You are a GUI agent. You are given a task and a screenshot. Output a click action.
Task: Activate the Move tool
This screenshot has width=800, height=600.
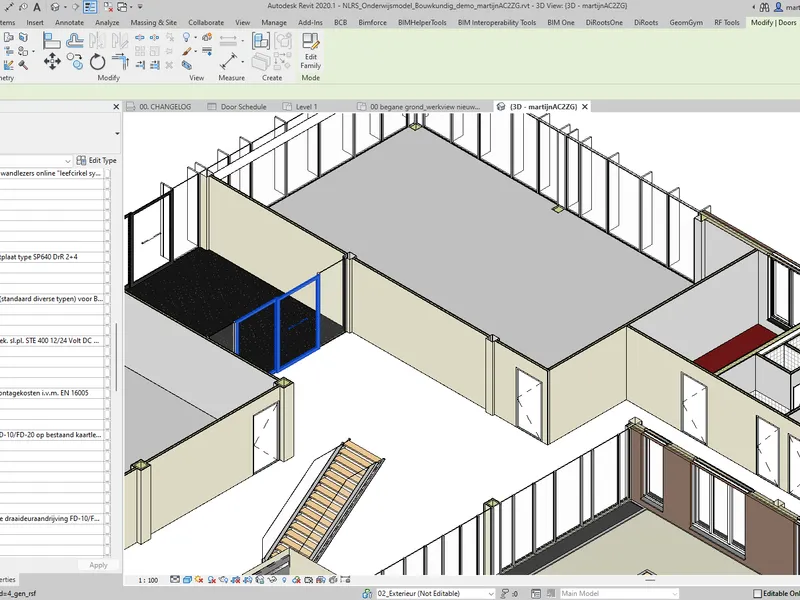tap(52, 62)
